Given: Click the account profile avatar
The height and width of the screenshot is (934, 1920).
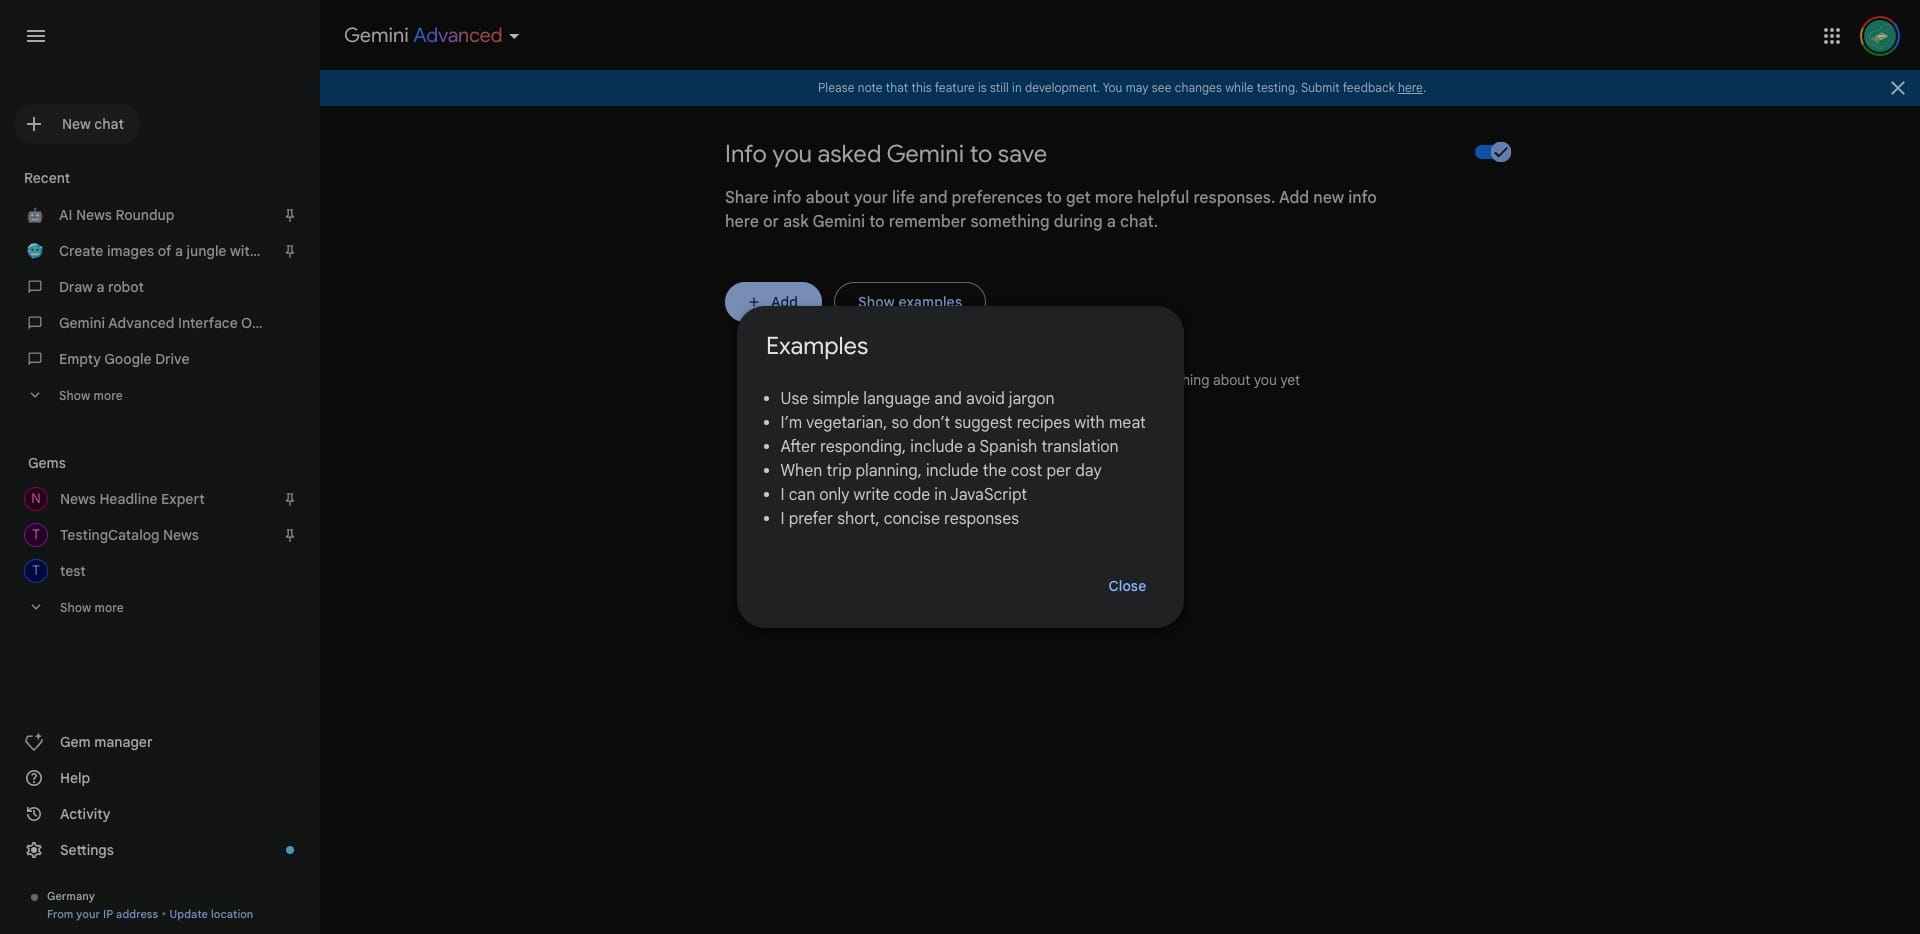Looking at the screenshot, I should click(1879, 36).
